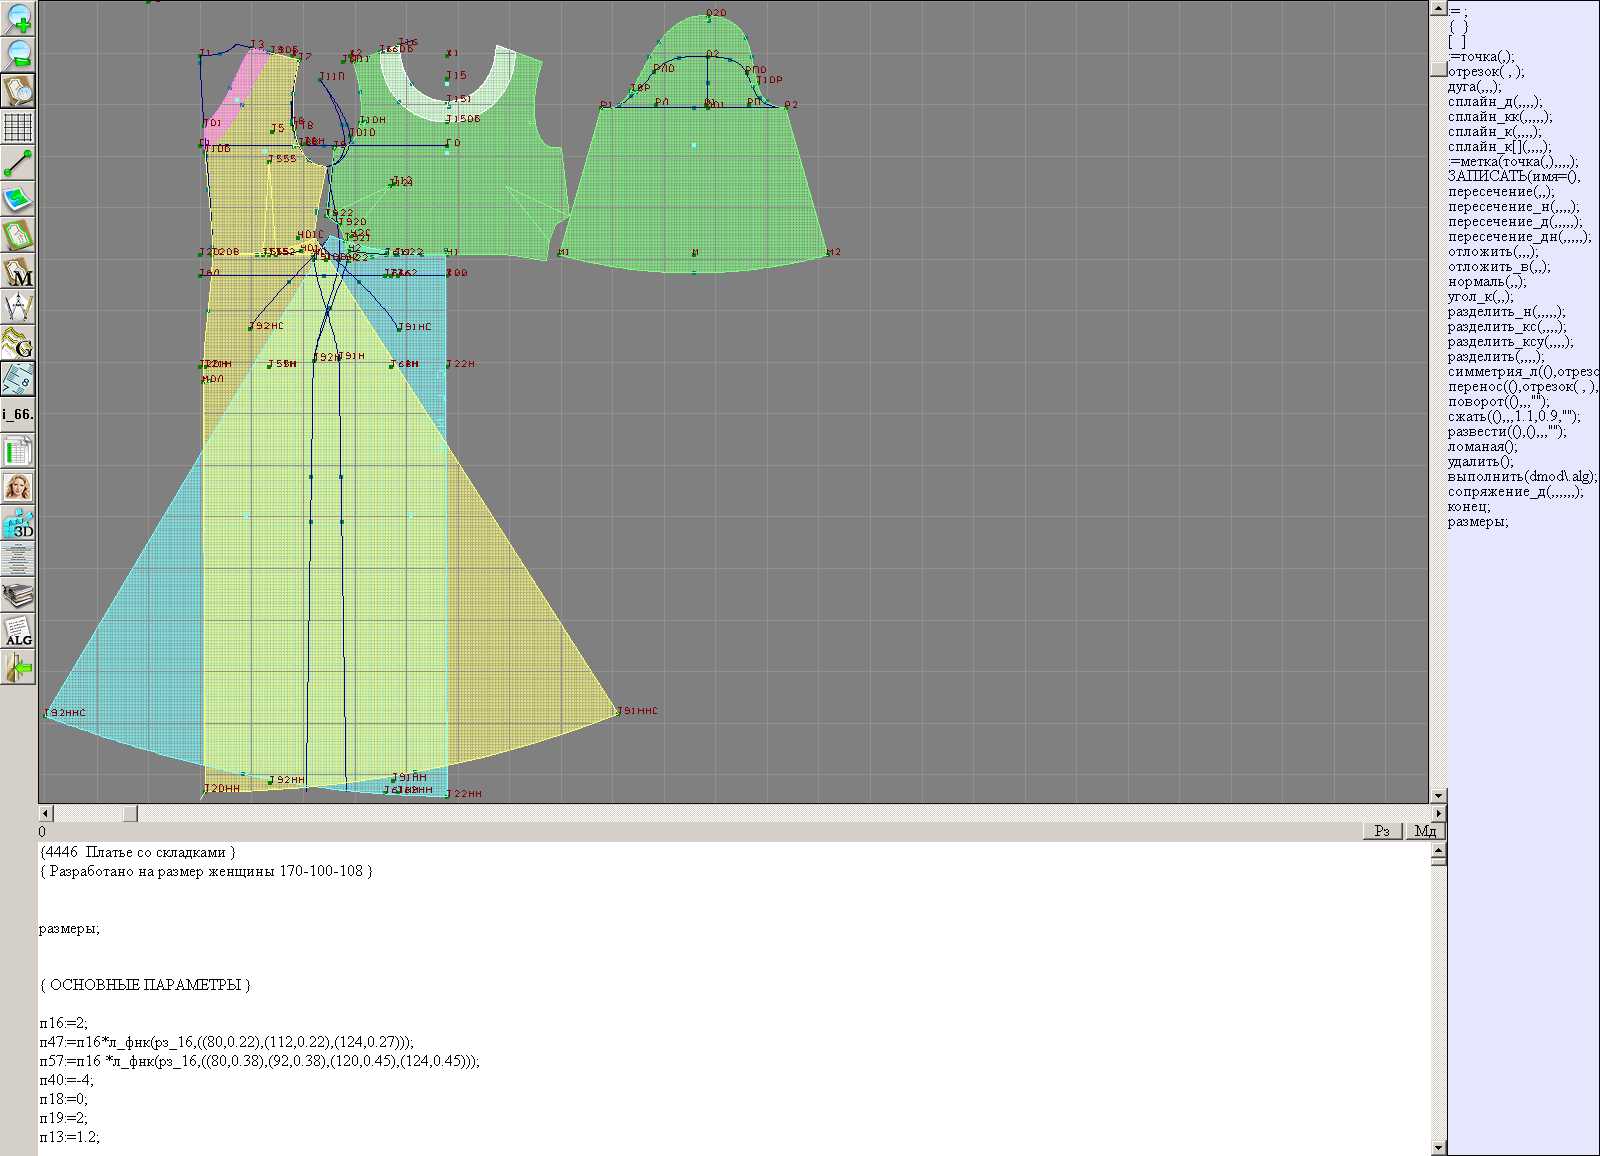Select the line segment measuring tool
This screenshot has height=1156, width=1600.
coord(18,163)
